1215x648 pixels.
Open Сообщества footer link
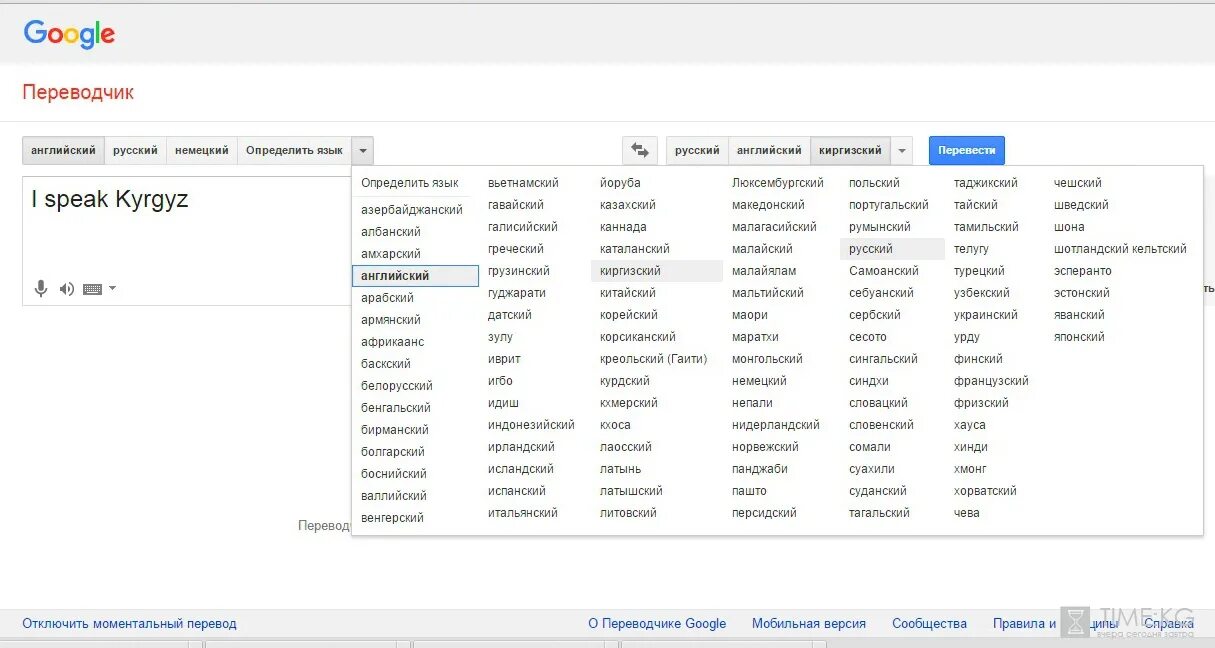click(929, 624)
